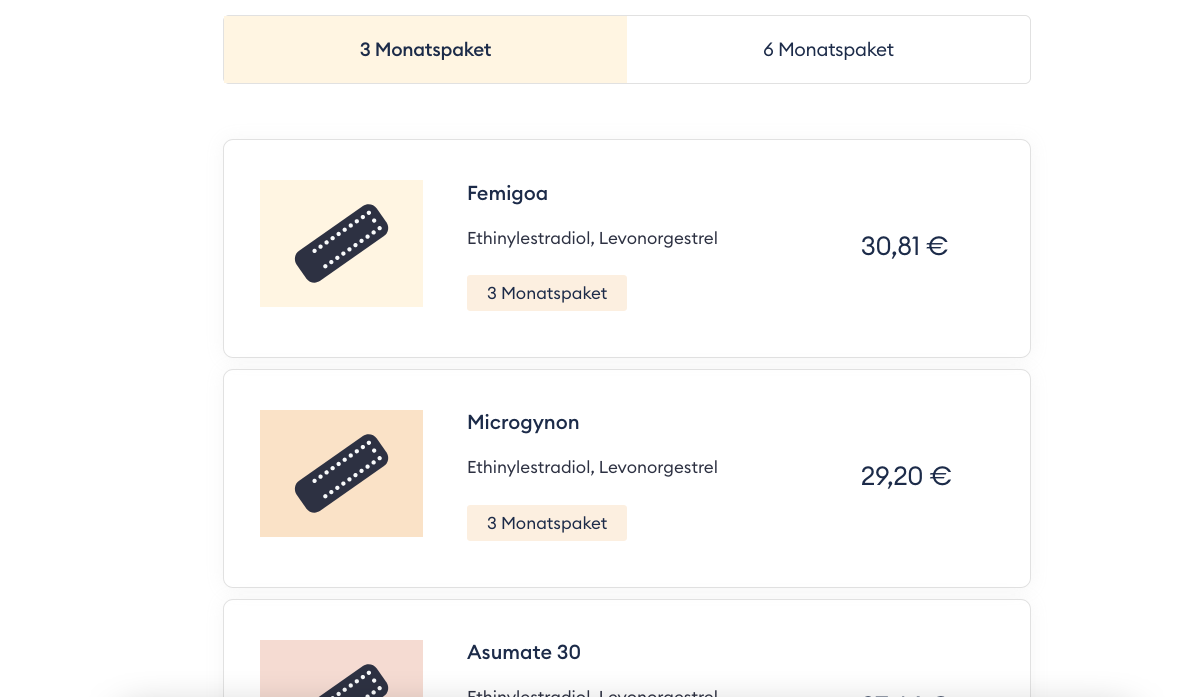Click the ingredients text under Microgynon

(x=592, y=468)
